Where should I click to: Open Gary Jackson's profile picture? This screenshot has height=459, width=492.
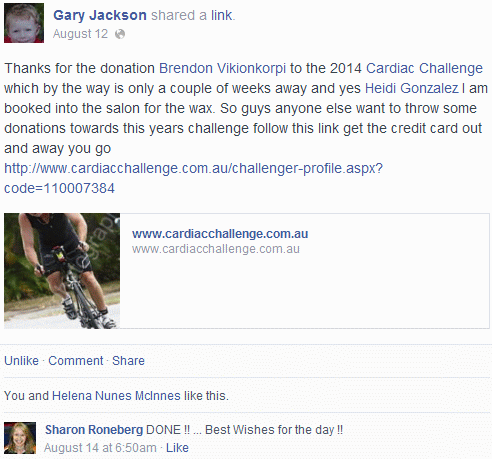point(24,23)
